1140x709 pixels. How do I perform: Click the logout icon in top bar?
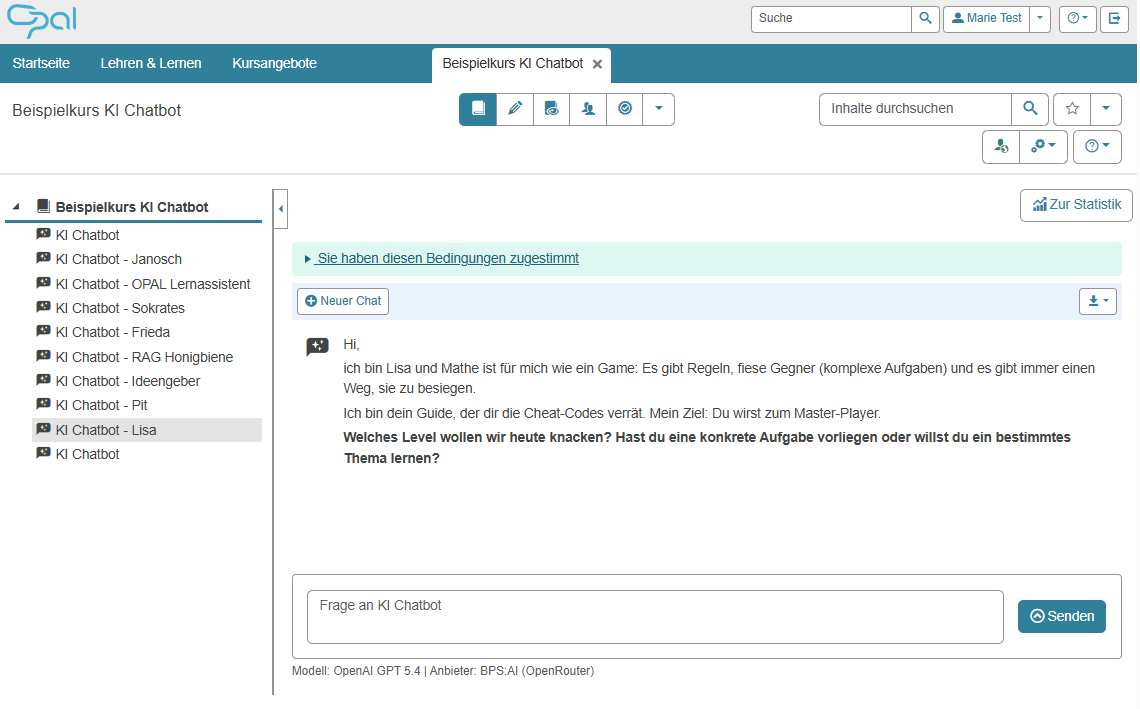tap(1114, 19)
